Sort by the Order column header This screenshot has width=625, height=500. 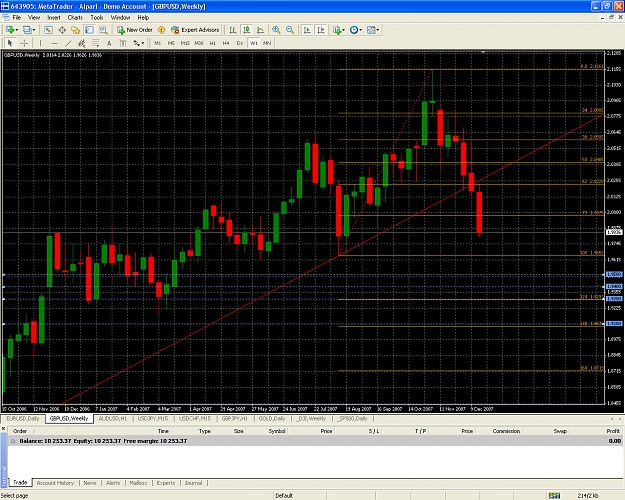pyautogui.click(x=20, y=431)
